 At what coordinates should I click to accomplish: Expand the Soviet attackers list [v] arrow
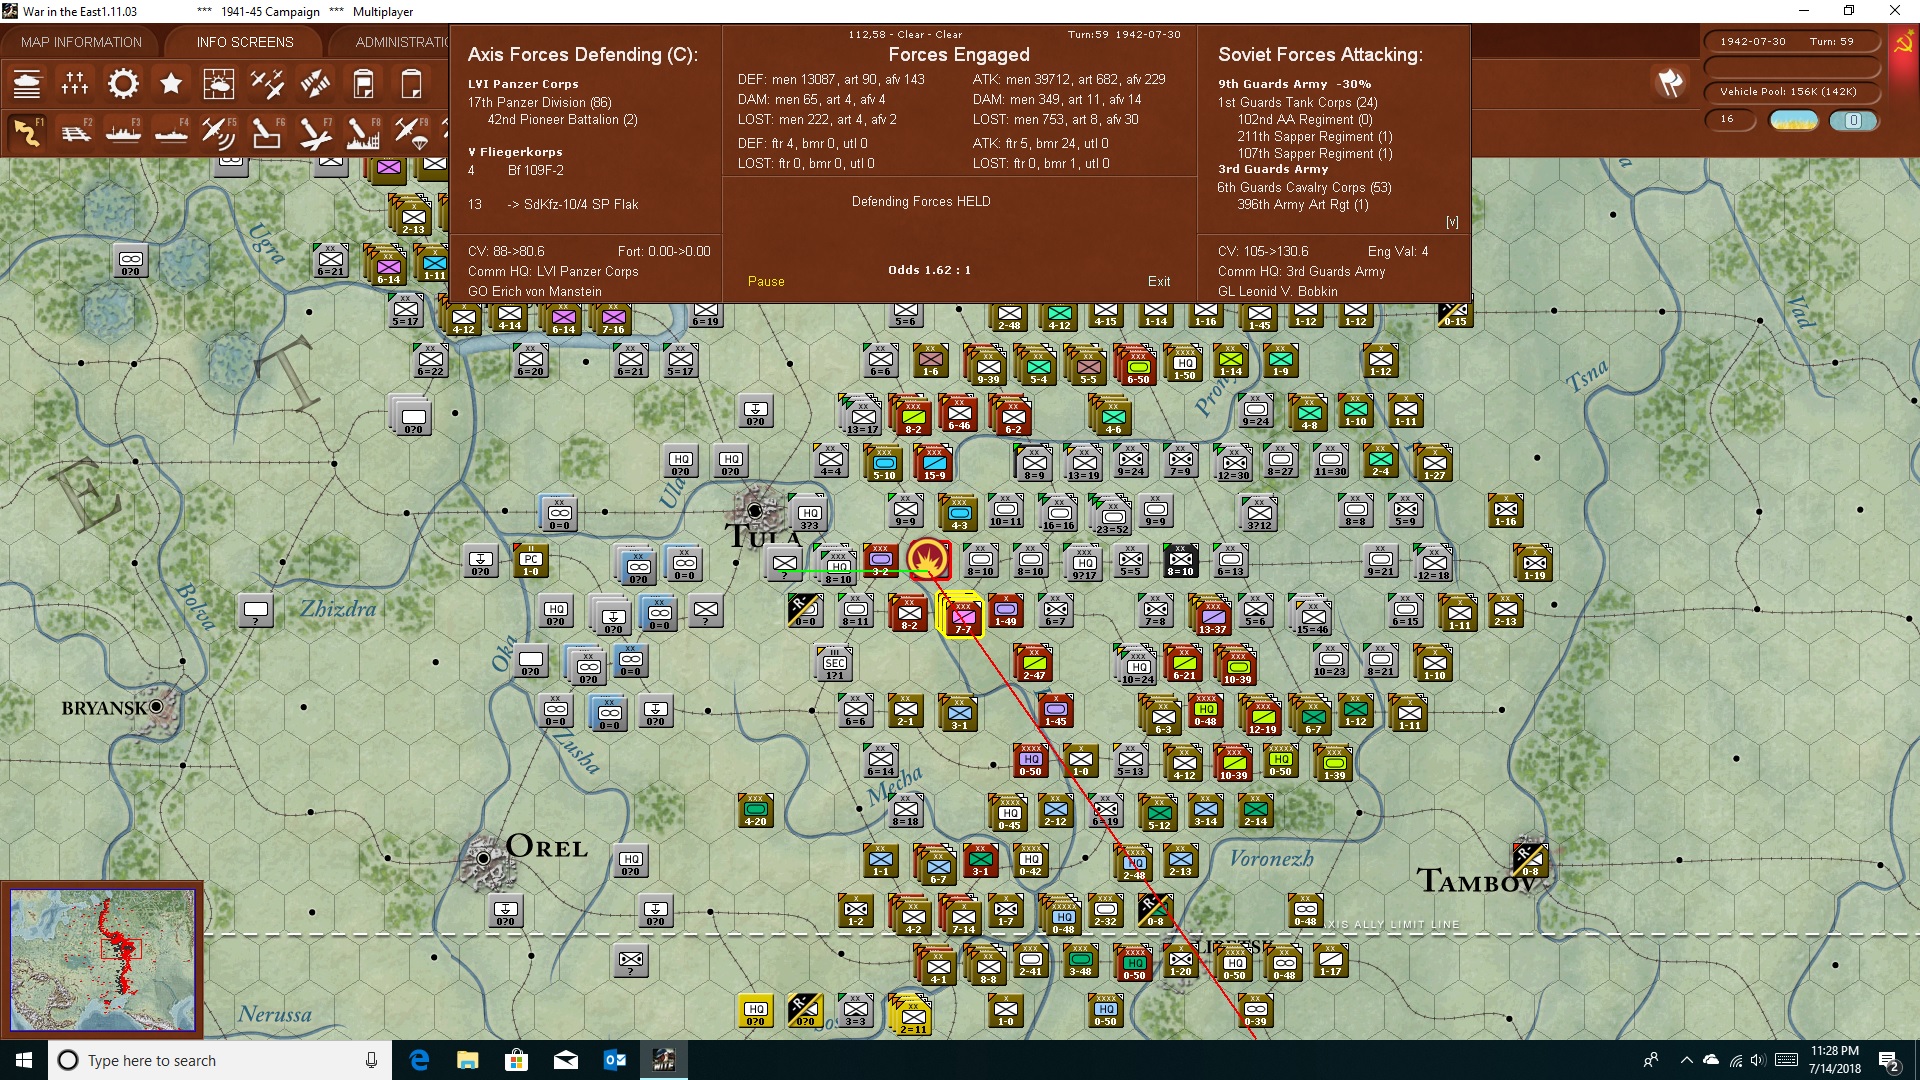click(x=1452, y=222)
